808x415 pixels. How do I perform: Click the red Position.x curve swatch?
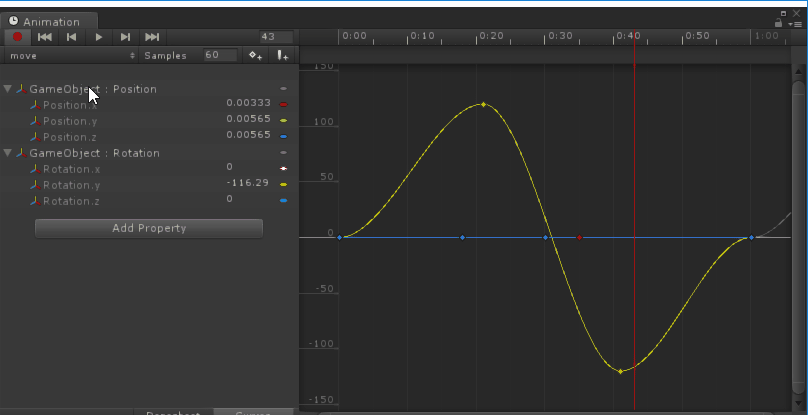point(283,105)
